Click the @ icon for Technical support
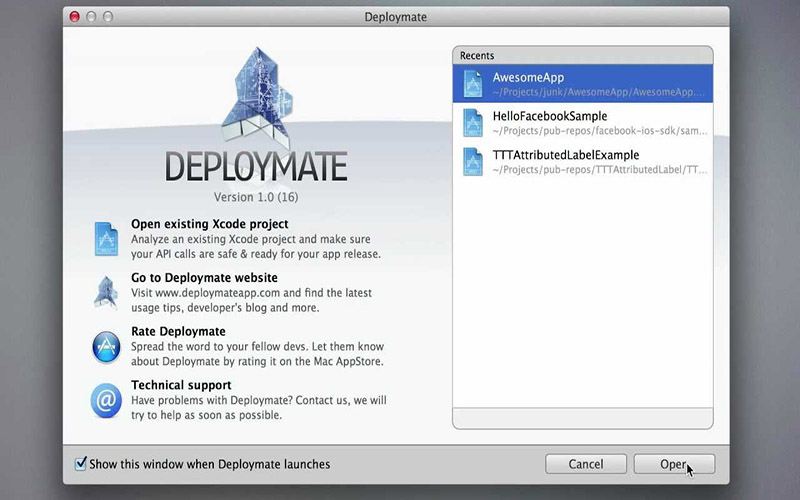 [x=106, y=401]
